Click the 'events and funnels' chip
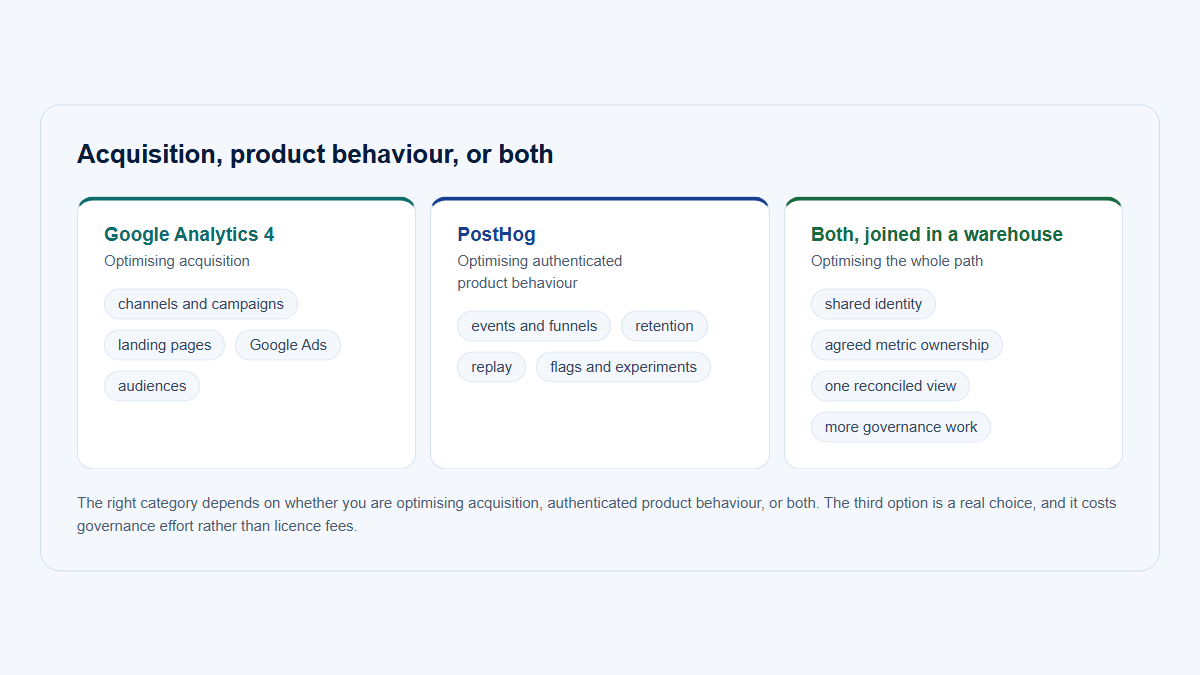Viewport: 1200px width, 675px height. [534, 326]
